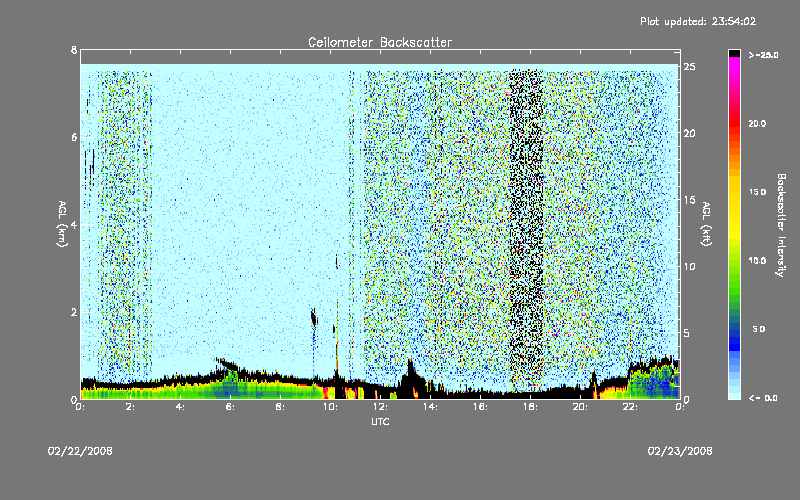Click the '6:' hour tick on UTC axis

(231, 407)
